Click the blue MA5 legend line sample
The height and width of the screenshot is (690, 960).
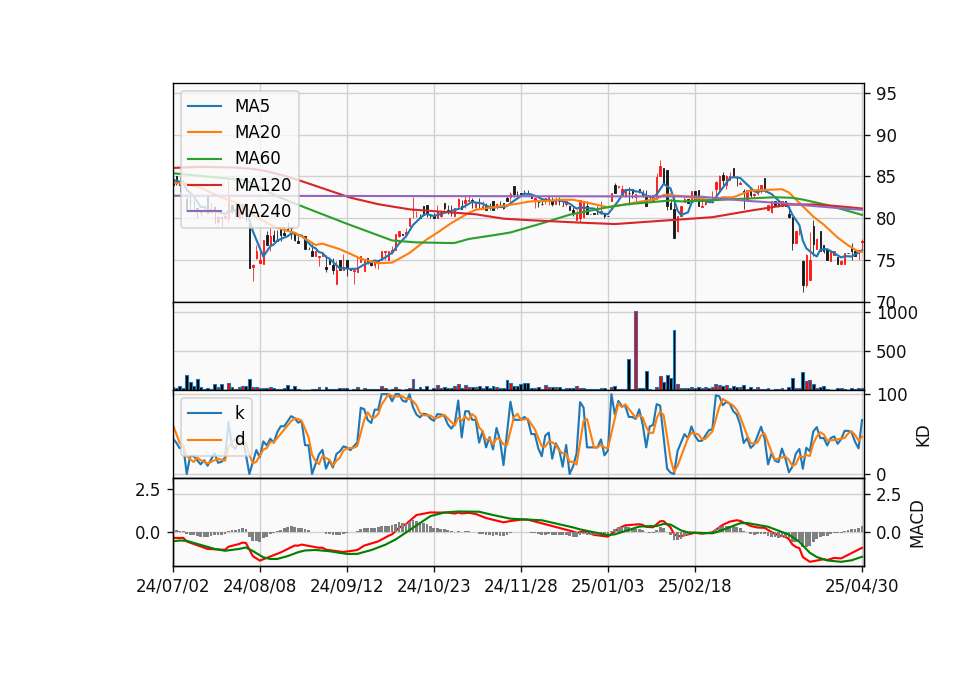tap(204, 107)
